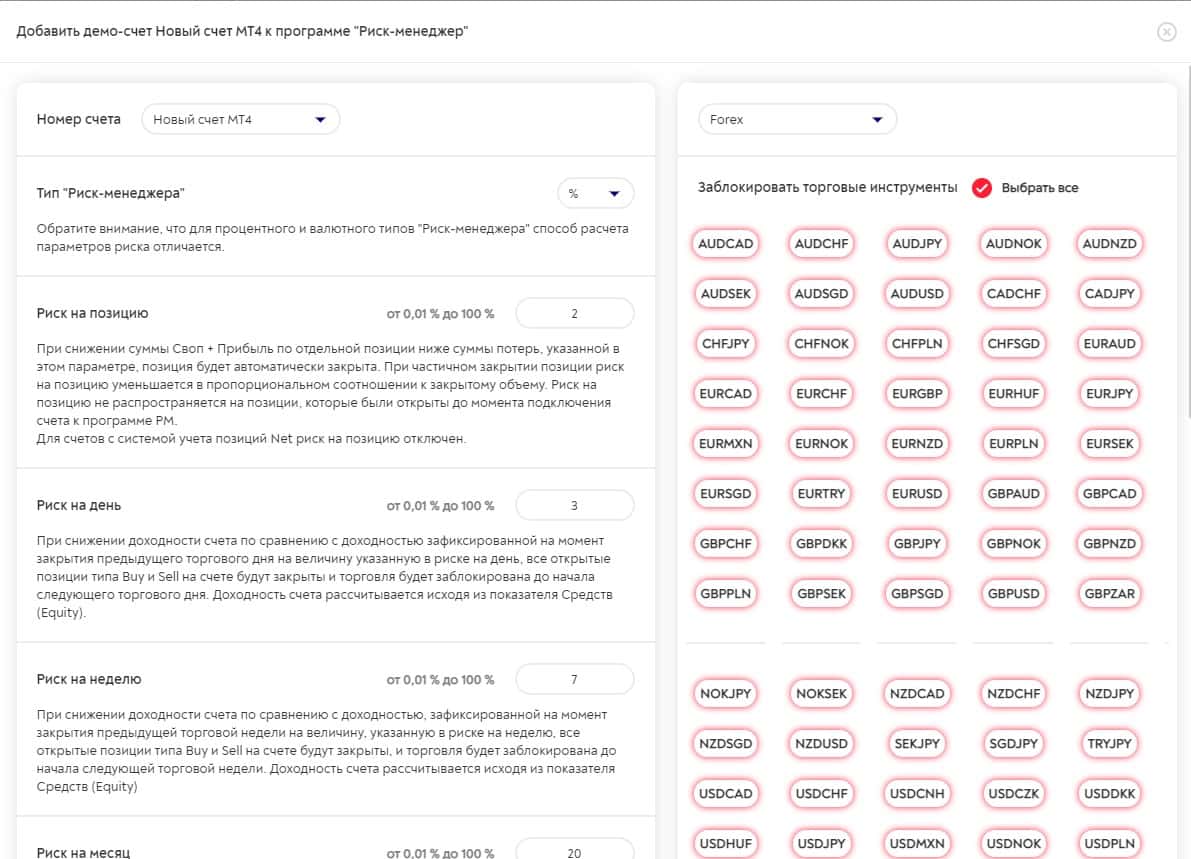Block the EURCAD instrument

(x=725, y=394)
